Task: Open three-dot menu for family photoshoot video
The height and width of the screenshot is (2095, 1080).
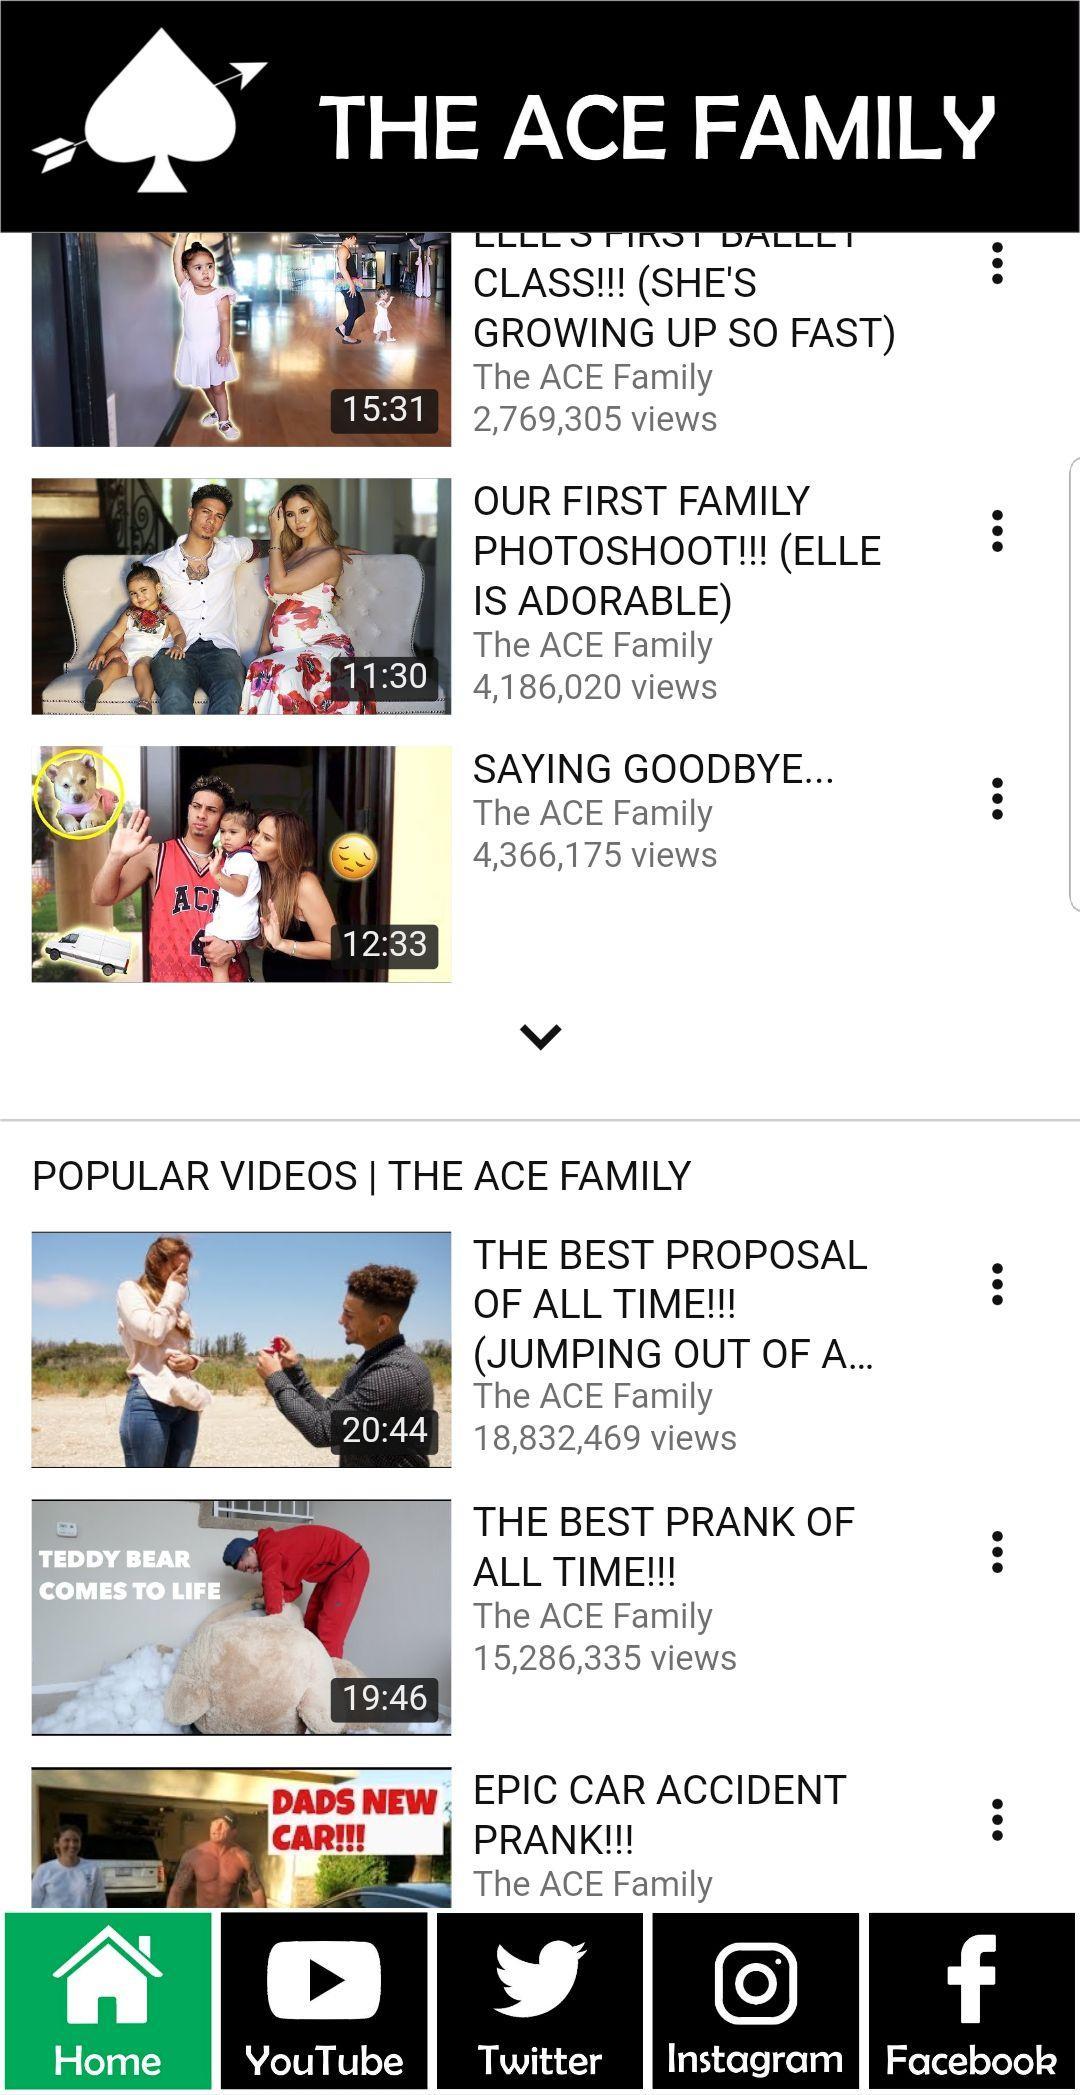Action: (x=997, y=531)
